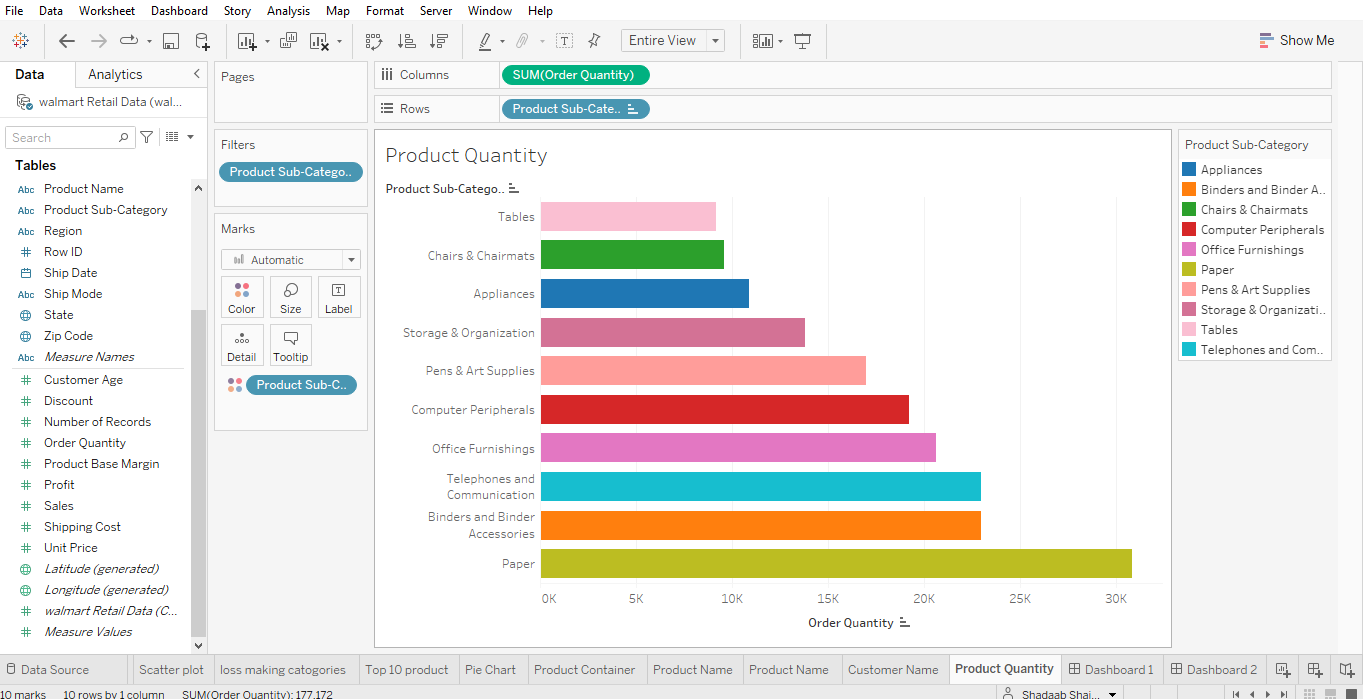1363x699 pixels.
Task: Click the Paper bar in the chart
Action: tap(836, 564)
